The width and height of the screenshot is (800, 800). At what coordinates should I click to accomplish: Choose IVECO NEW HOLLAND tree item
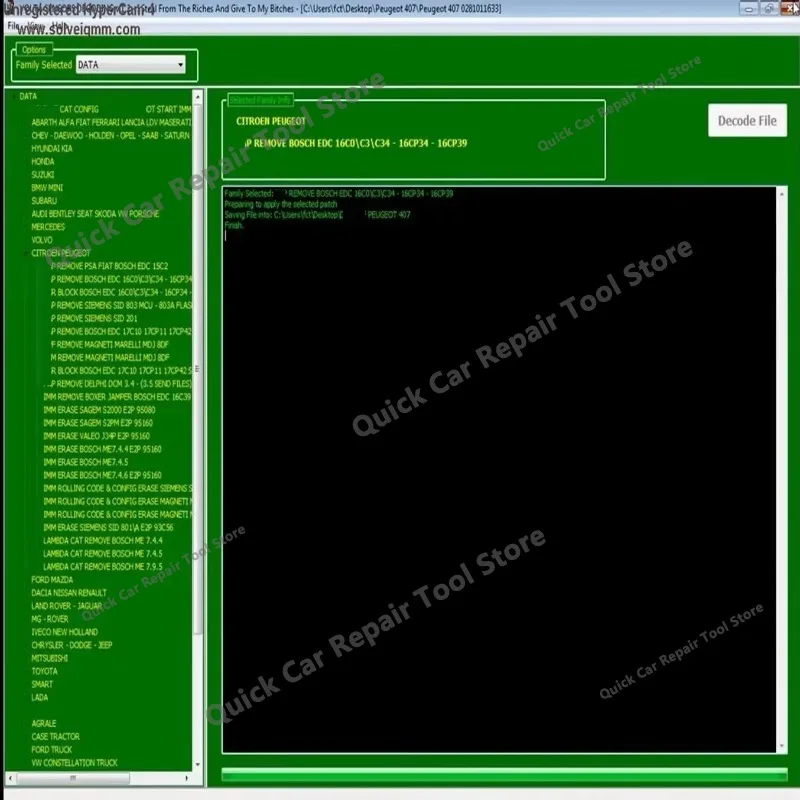pos(64,632)
